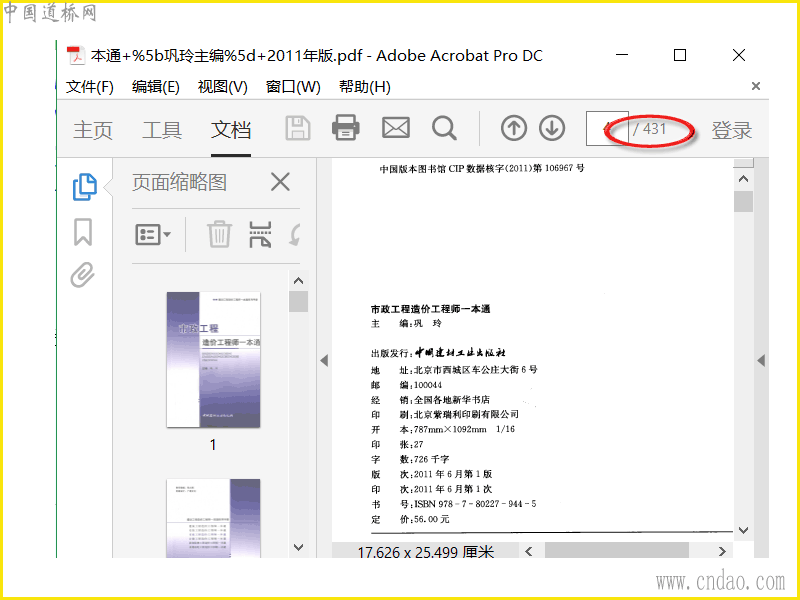Click the total pages text / 431
The width and height of the screenshot is (800, 600).
click(649, 128)
